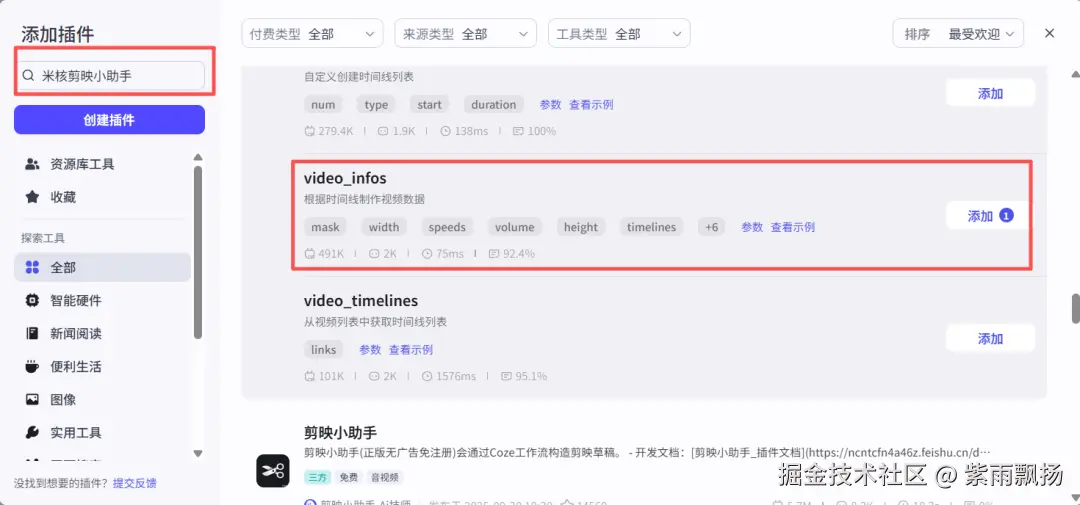Open 查看示例 link for video_timelines

(x=411, y=350)
